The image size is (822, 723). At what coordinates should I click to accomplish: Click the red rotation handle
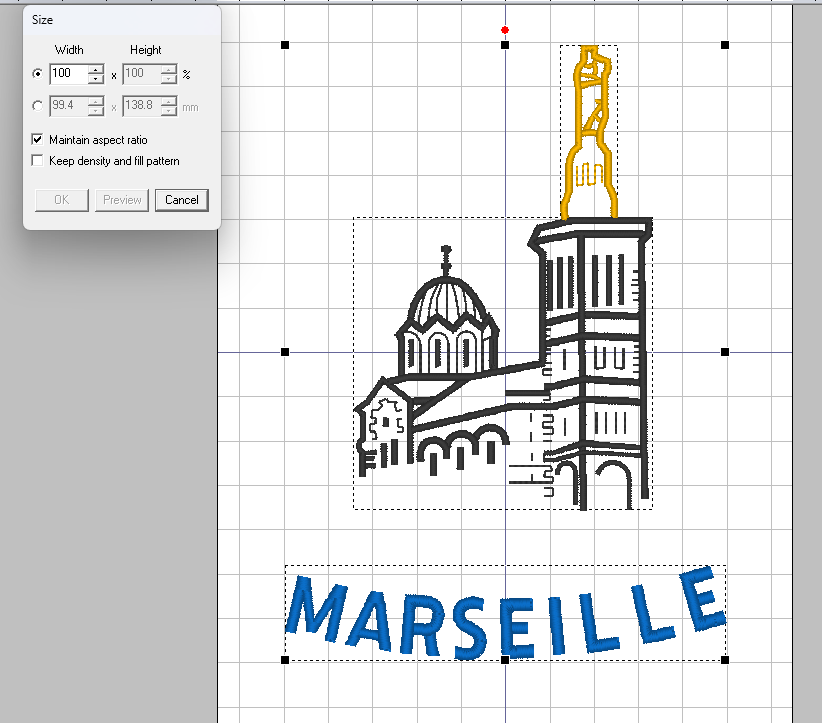pyautogui.click(x=505, y=30)
